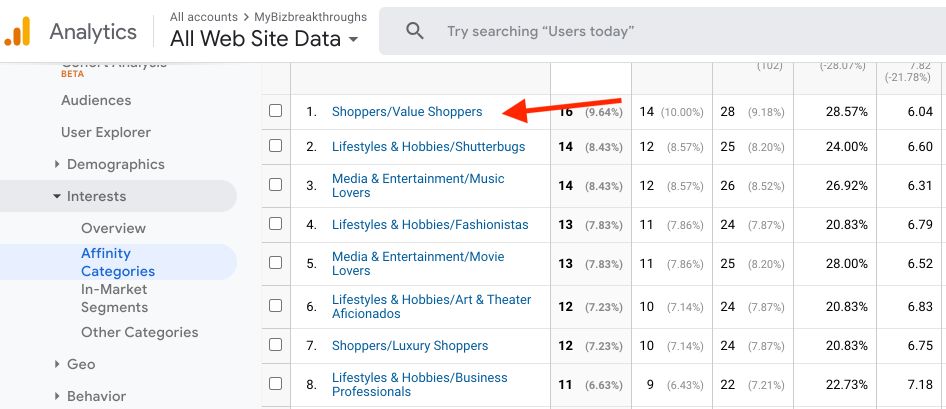Viewport: 946px width, 409px height.
Task: Click the 22.73% value in Business Professionals row
Action: point(847,384)
